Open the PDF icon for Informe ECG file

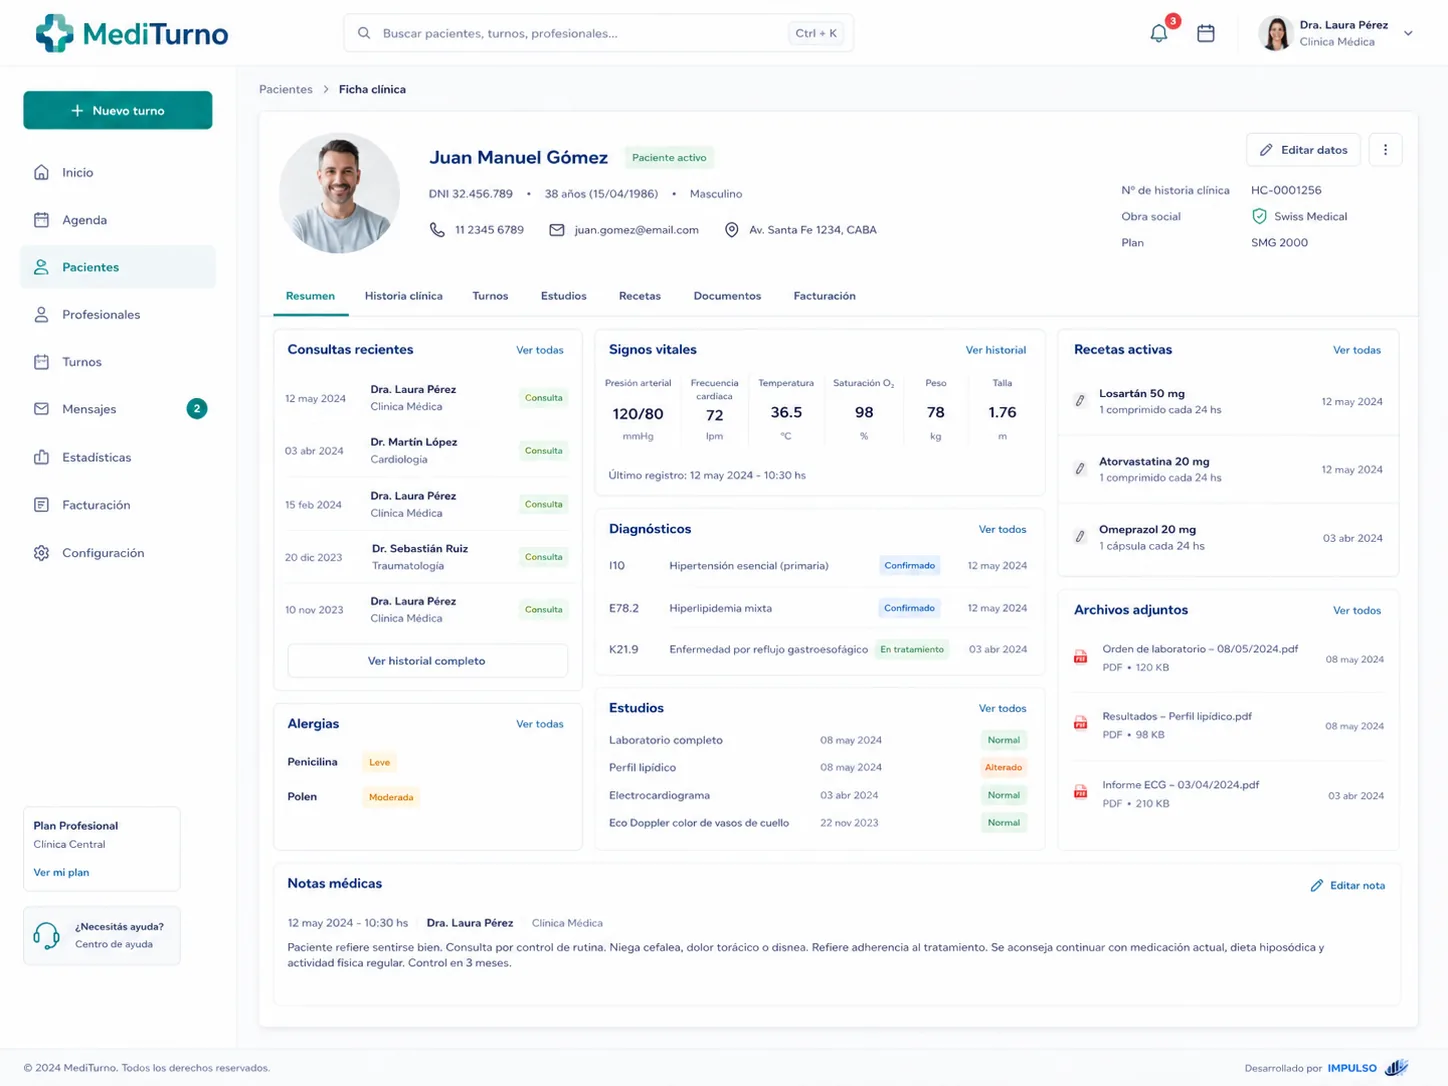pyautogui.click(x=1081, y=792)
